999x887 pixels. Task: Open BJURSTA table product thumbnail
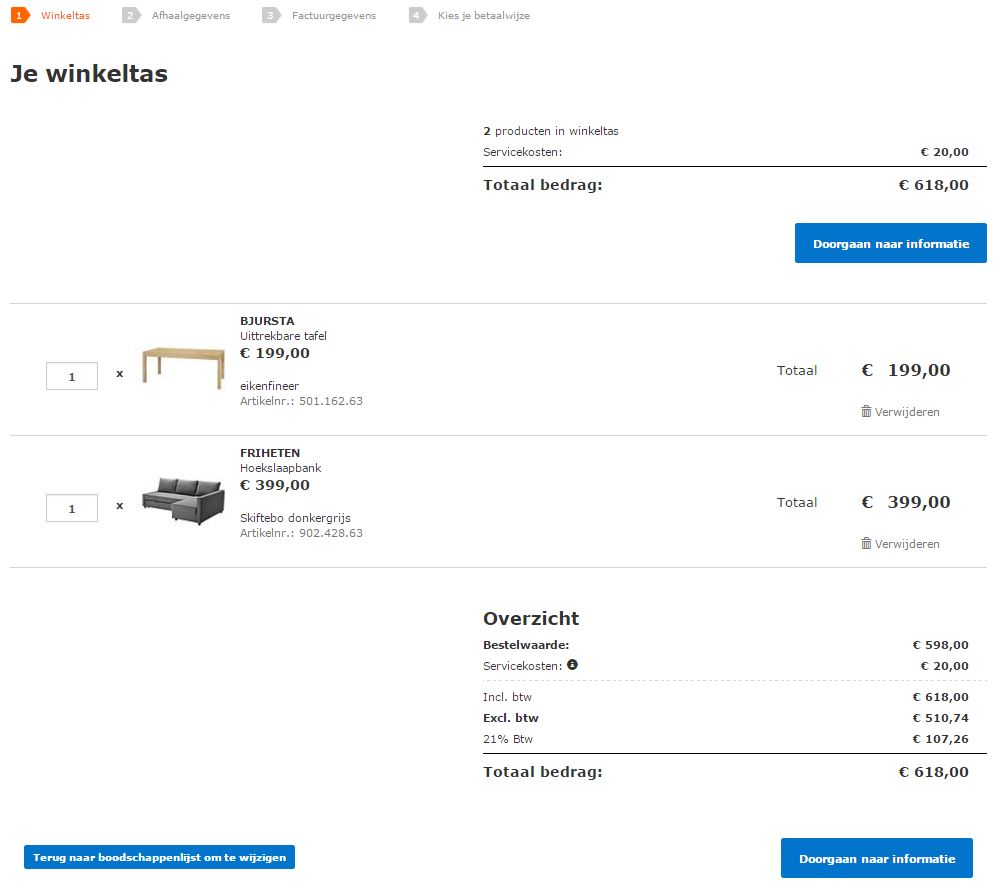tap(183, 368)
